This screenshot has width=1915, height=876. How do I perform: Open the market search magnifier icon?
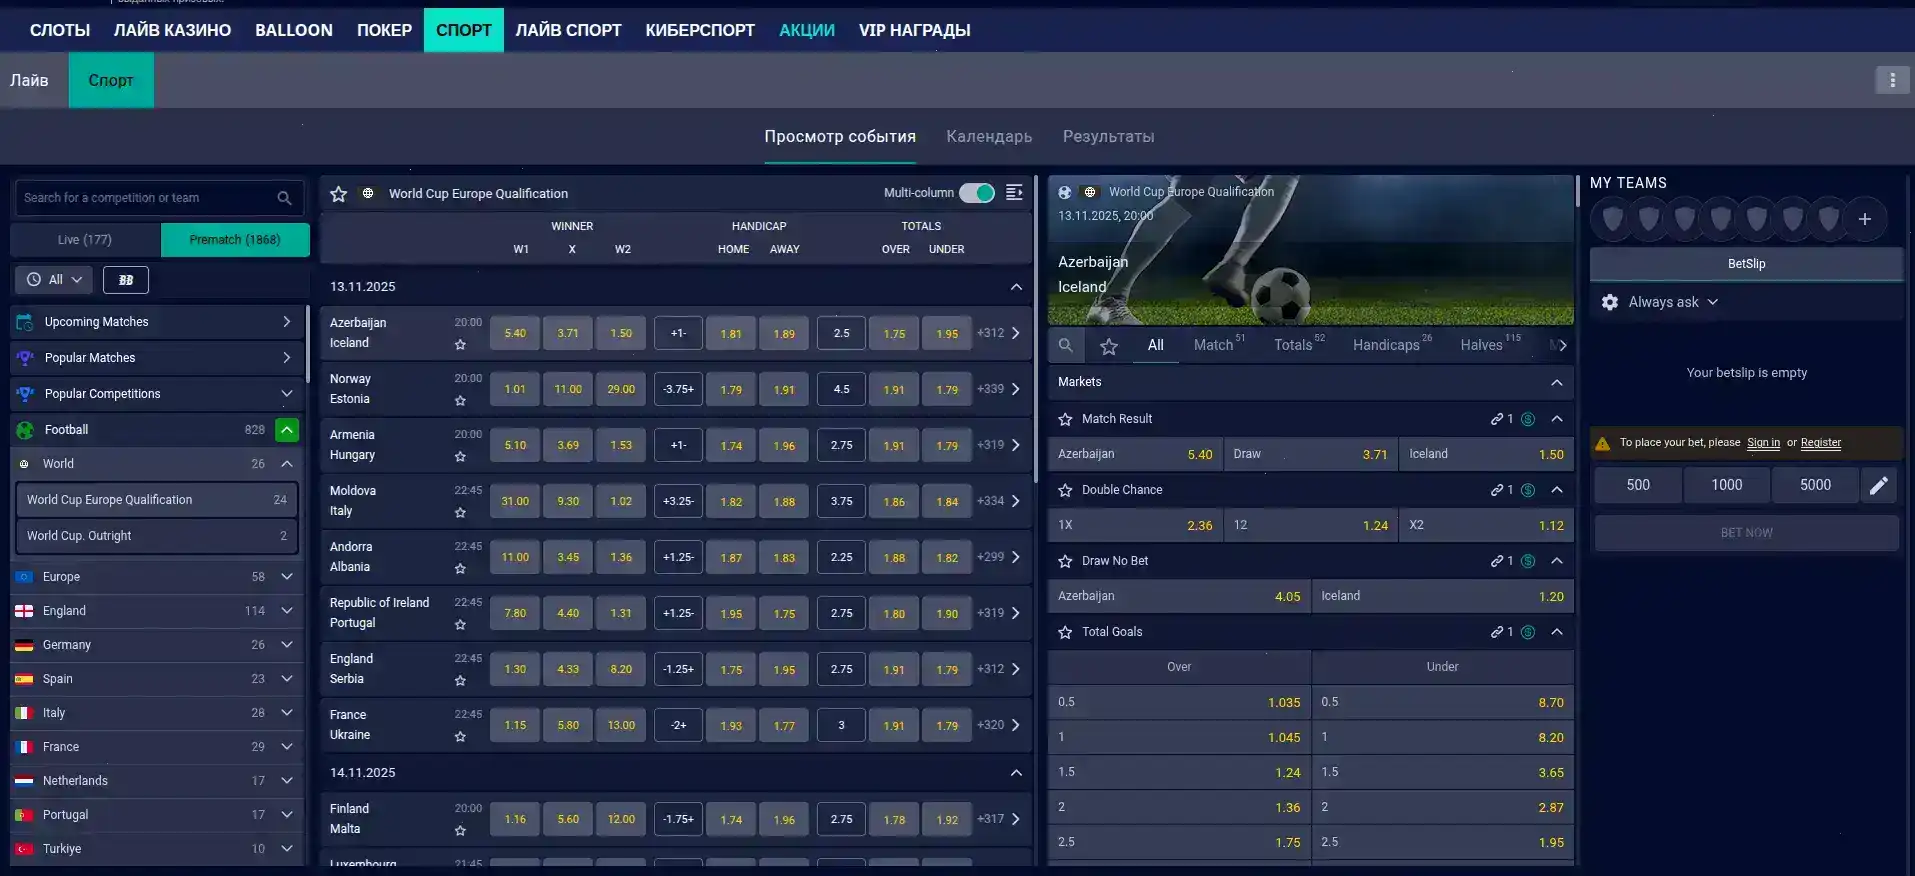[1066, 345]
